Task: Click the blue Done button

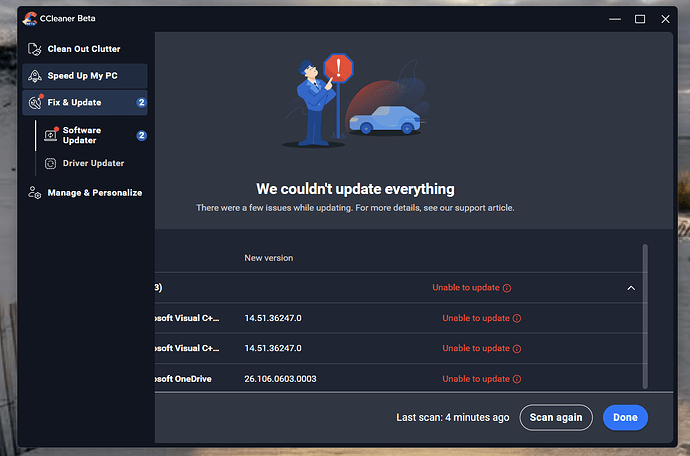Action: [625, 417]
